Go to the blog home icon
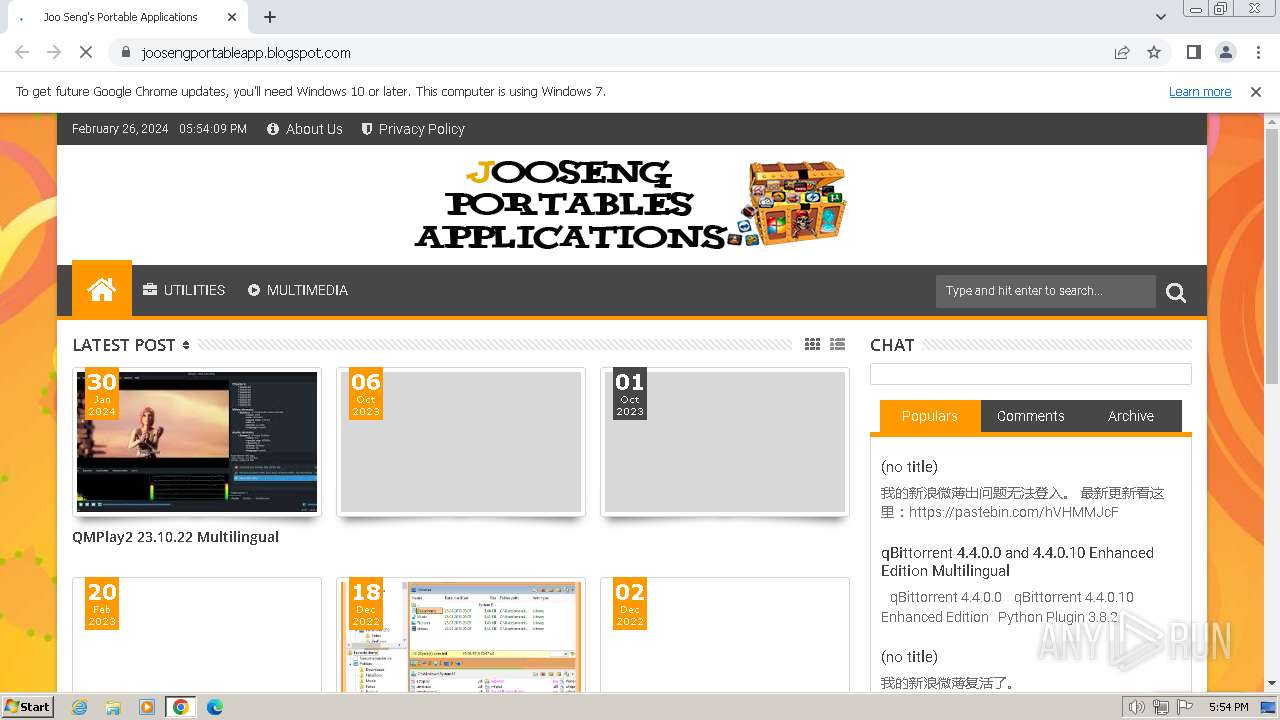This screenshot has height=720, width=1280. (102, 290)
